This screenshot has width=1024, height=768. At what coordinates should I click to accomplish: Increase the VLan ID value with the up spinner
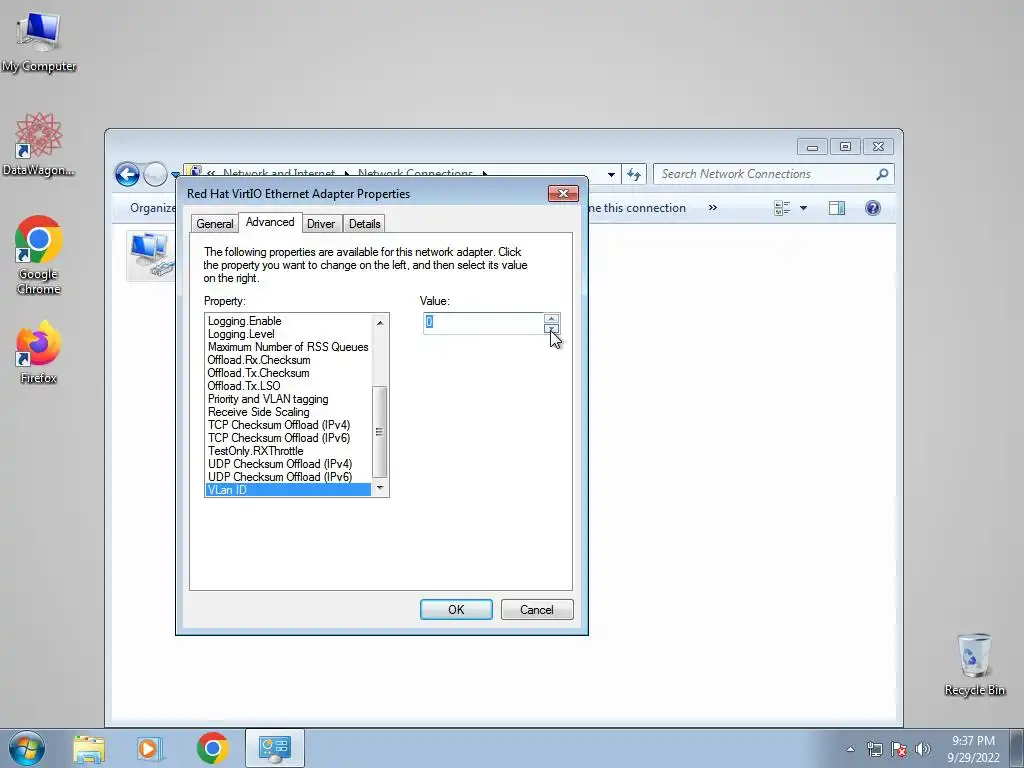click(551, 318)
